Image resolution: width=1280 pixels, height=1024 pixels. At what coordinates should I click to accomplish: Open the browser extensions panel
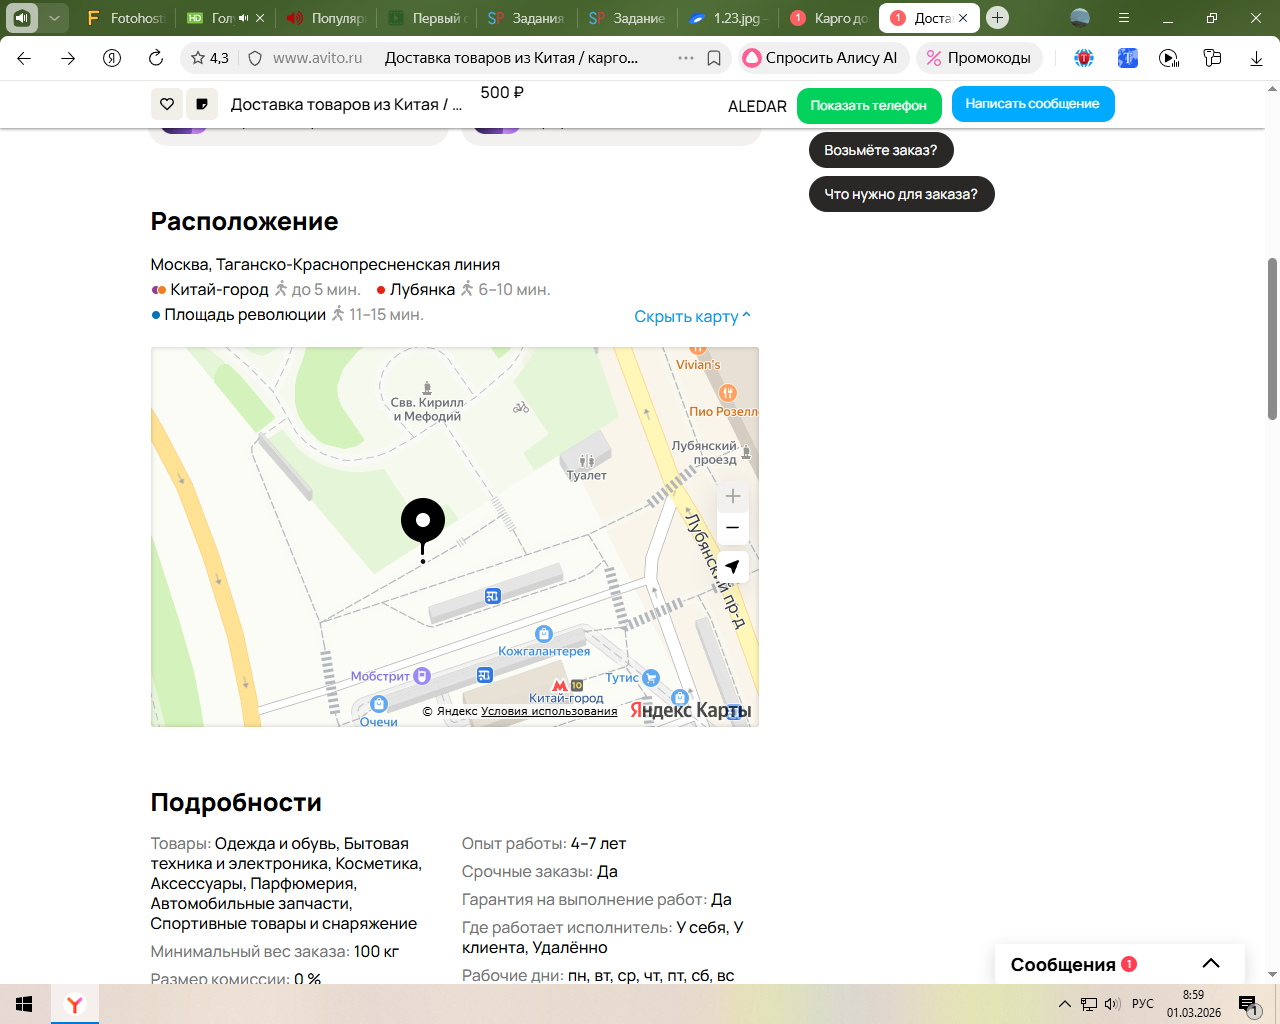tap(1213, 58)
